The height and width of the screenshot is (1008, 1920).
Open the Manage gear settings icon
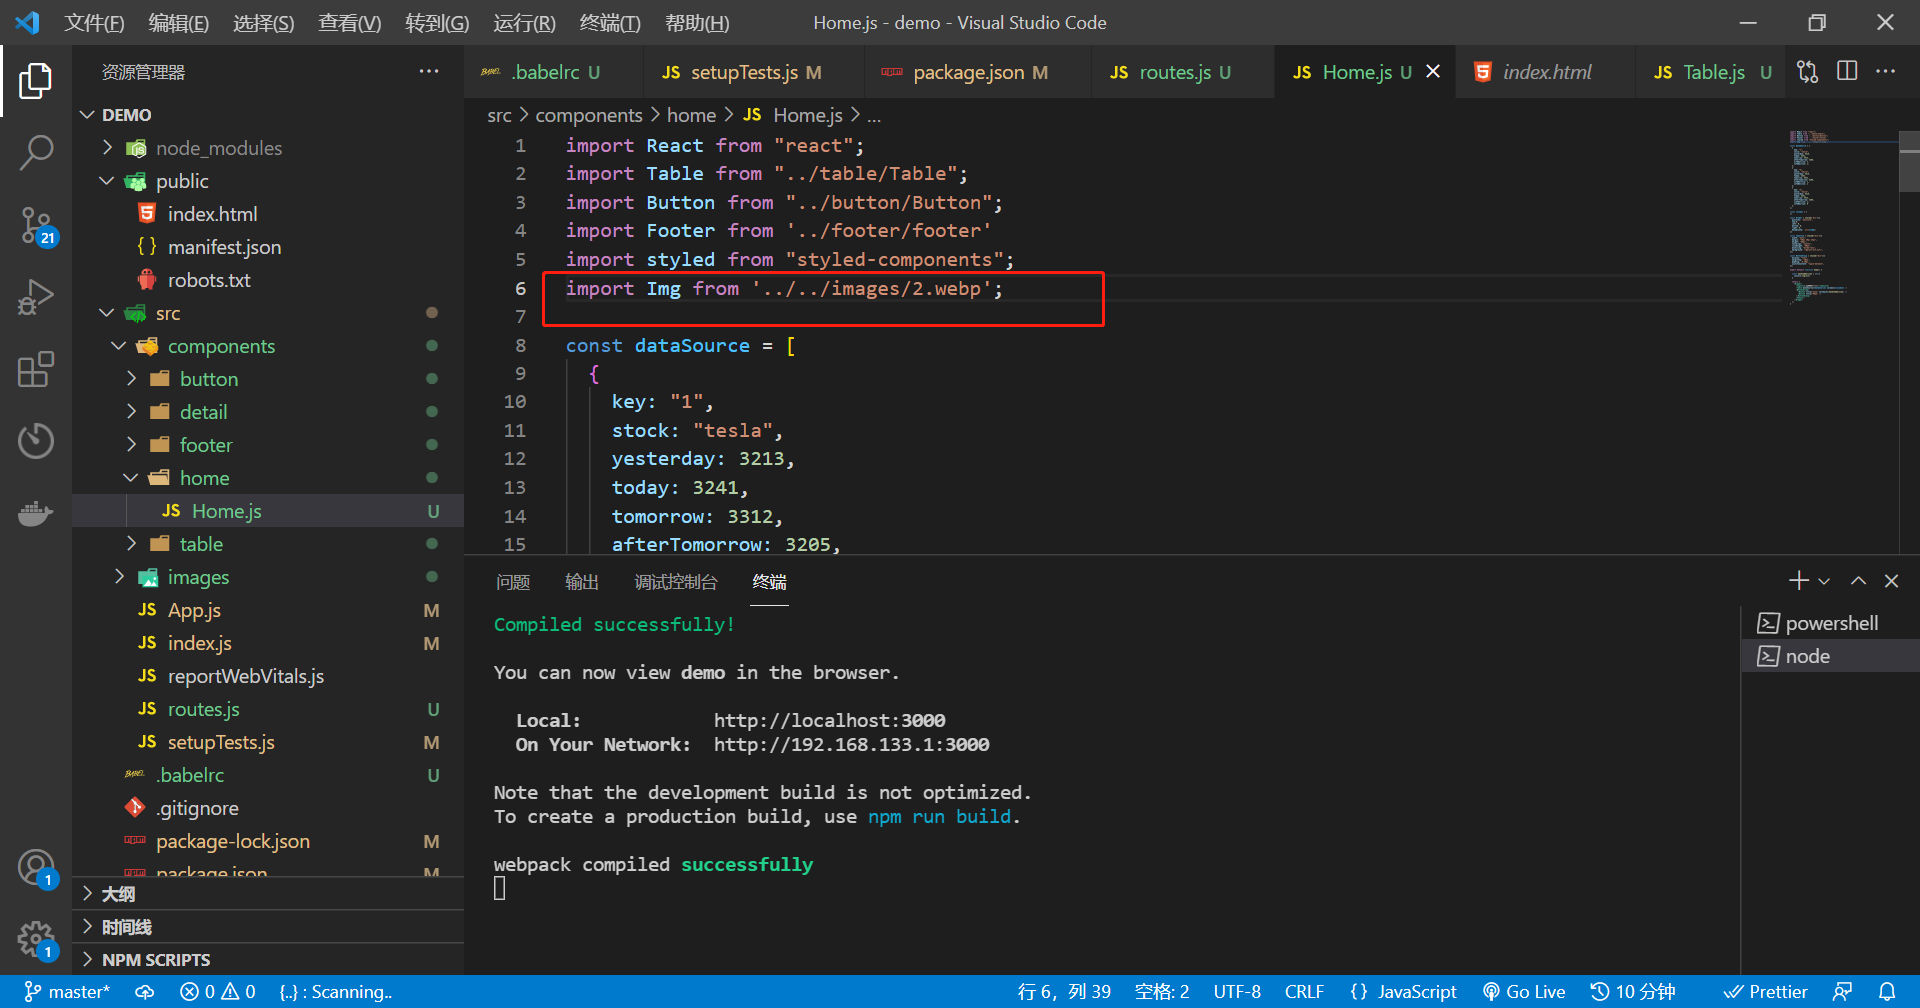(36, 939)
